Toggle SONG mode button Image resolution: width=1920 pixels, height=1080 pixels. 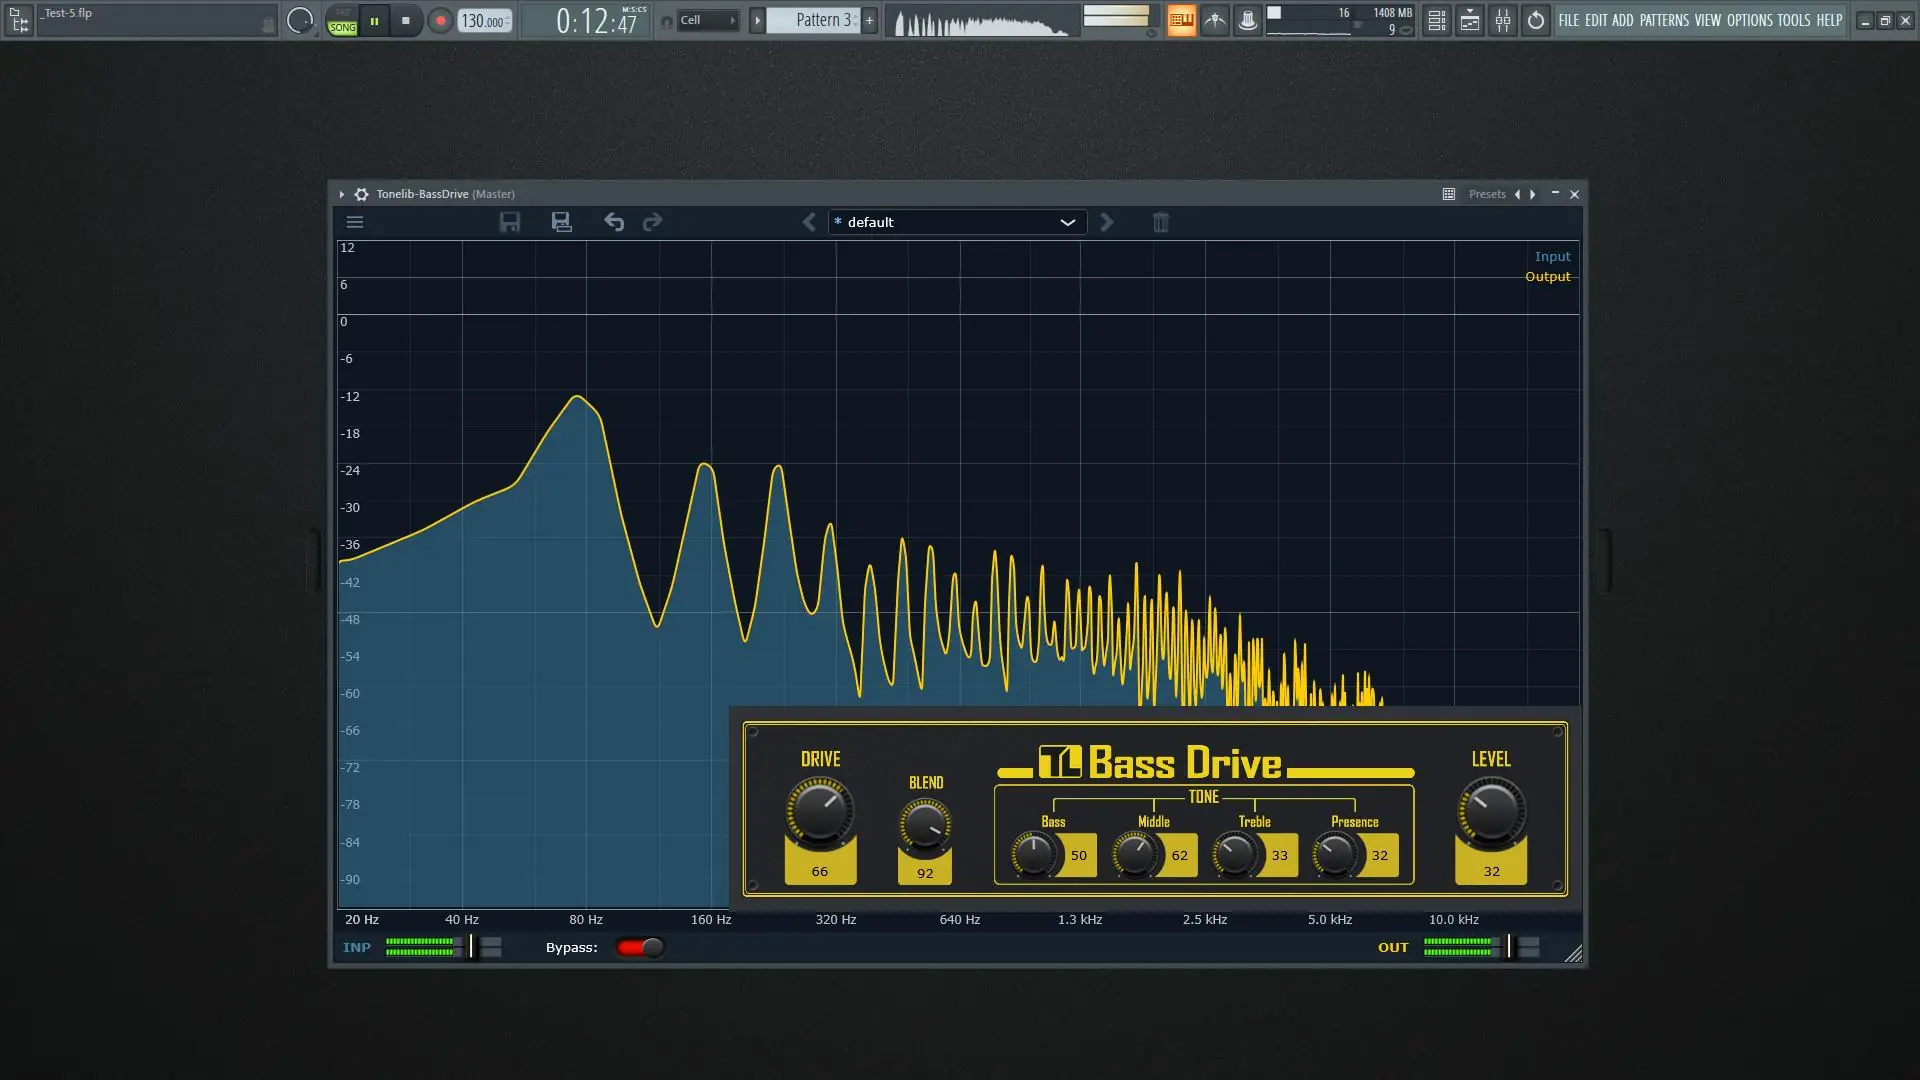click(342, 27)
